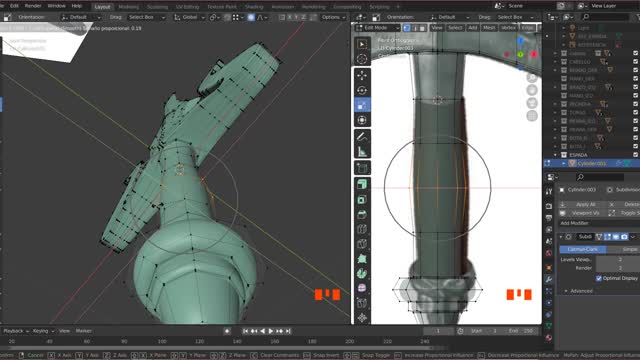Open the Modifier properties wrench tab
640x360 pixels.
click(x=549, y=280)
